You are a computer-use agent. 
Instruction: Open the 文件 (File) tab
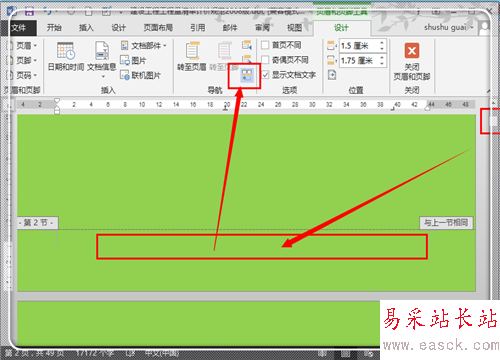[19, 28]
